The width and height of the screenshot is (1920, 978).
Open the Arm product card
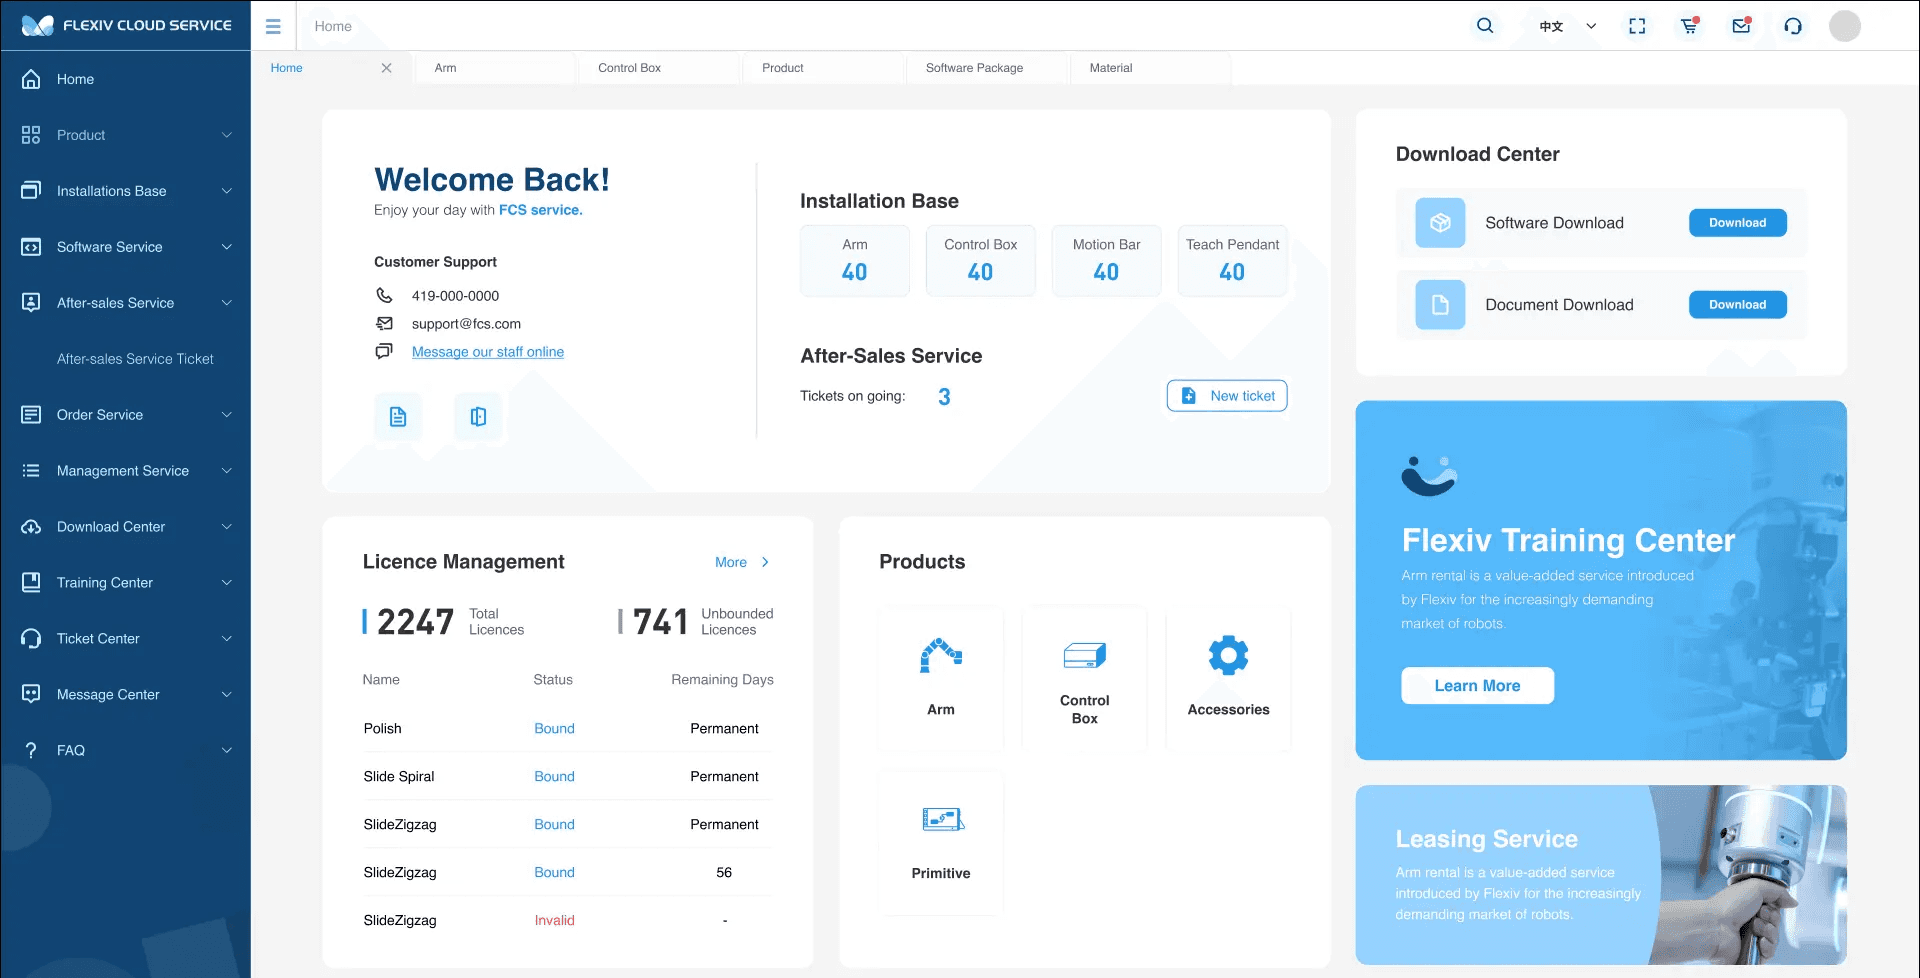[x=941, y=678]
